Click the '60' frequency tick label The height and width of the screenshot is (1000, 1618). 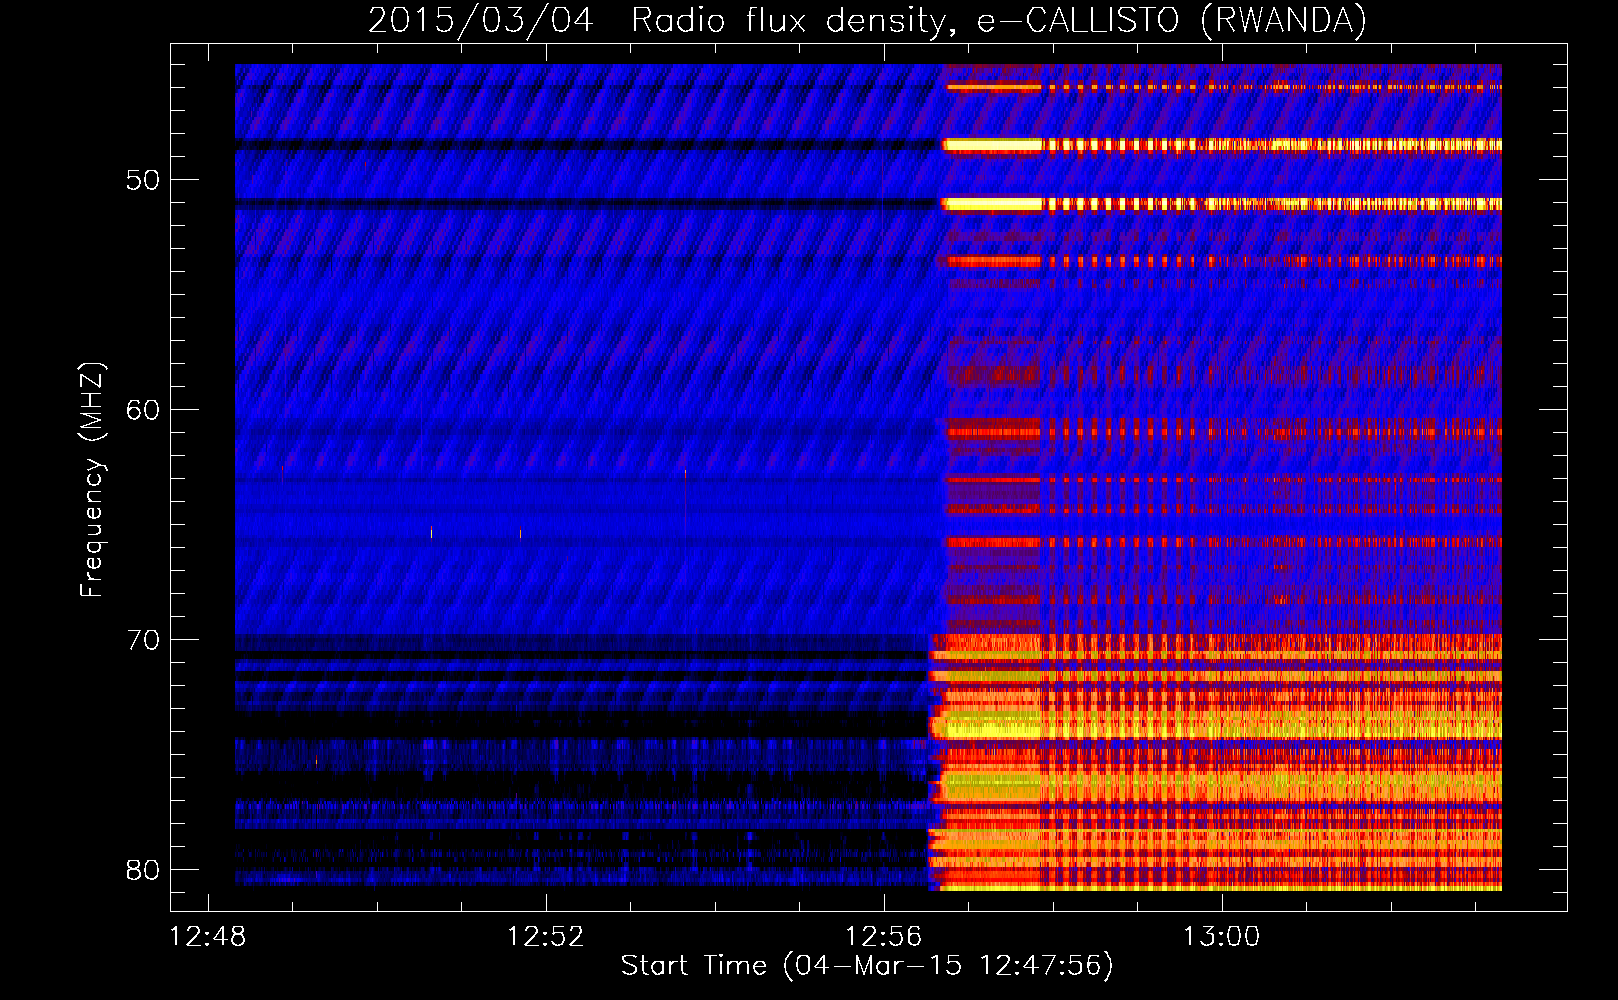[x=143, y=410]
